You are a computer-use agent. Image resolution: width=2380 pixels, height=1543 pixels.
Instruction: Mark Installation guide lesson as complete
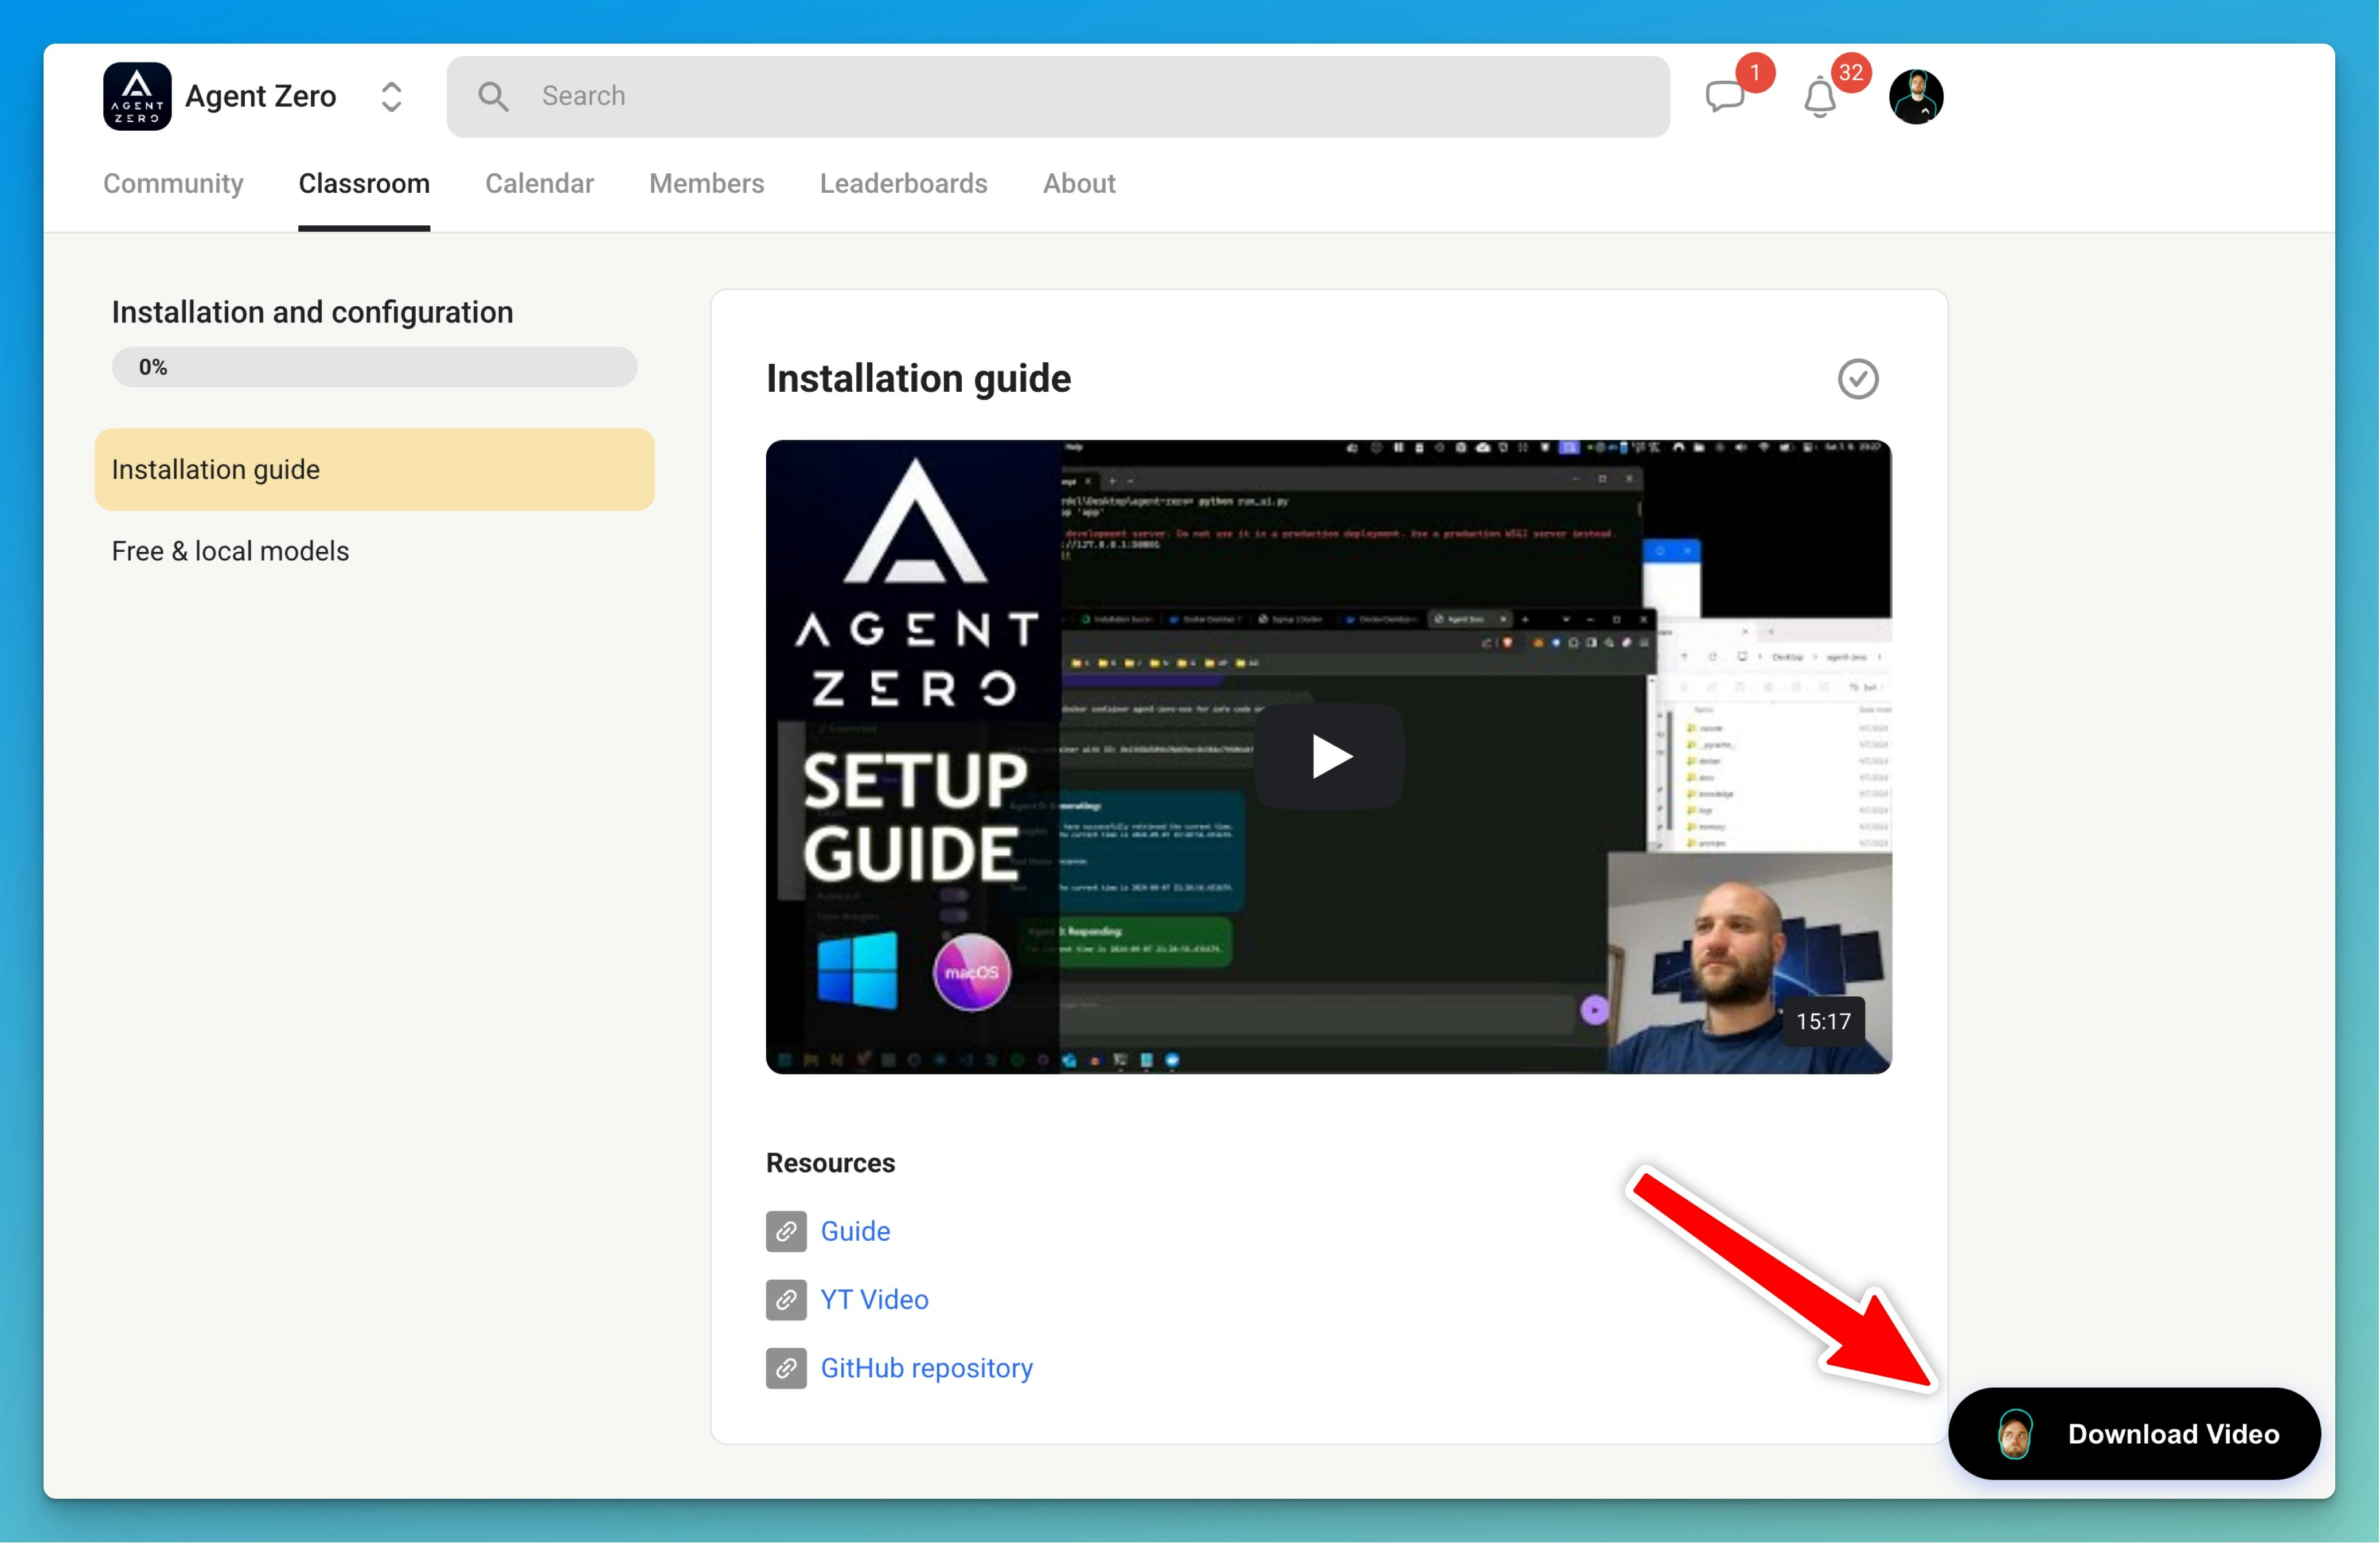point(1858,379)
